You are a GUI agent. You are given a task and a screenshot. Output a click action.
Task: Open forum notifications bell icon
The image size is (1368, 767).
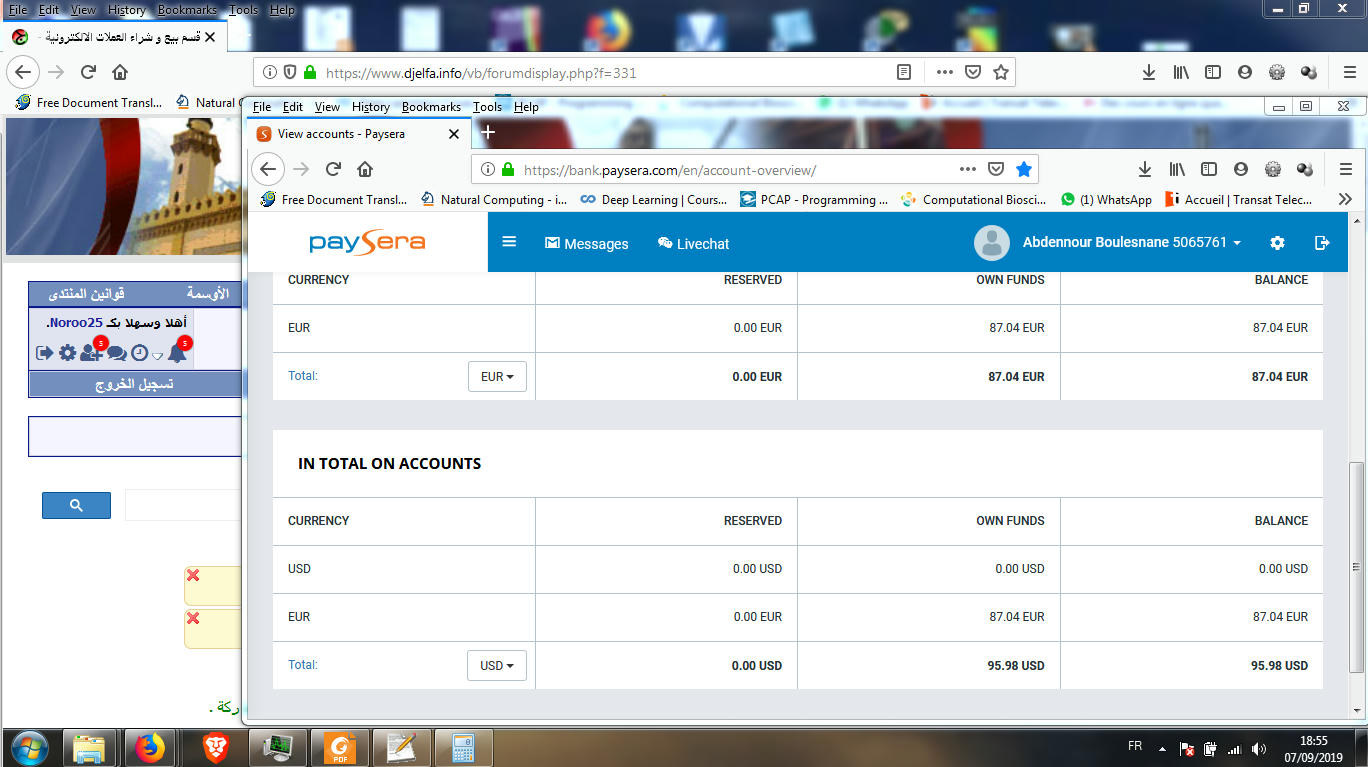[177, 352]
